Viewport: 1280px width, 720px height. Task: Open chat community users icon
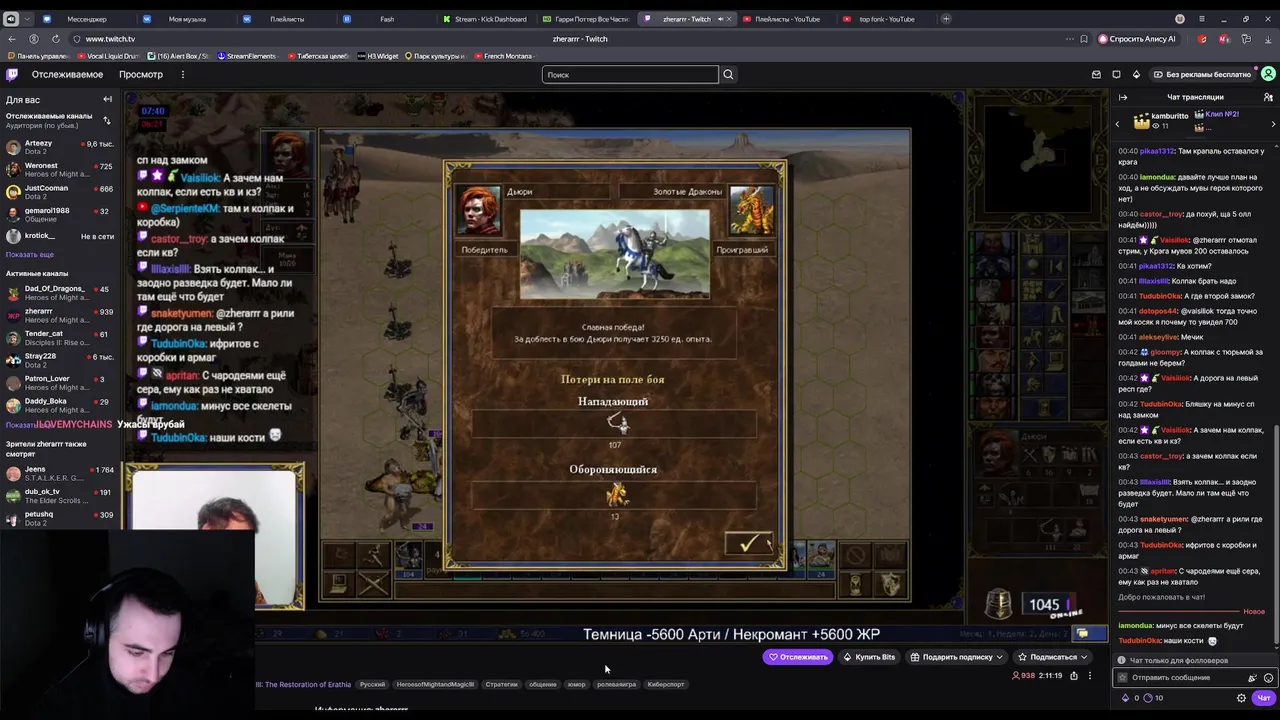pos(1268,97)
